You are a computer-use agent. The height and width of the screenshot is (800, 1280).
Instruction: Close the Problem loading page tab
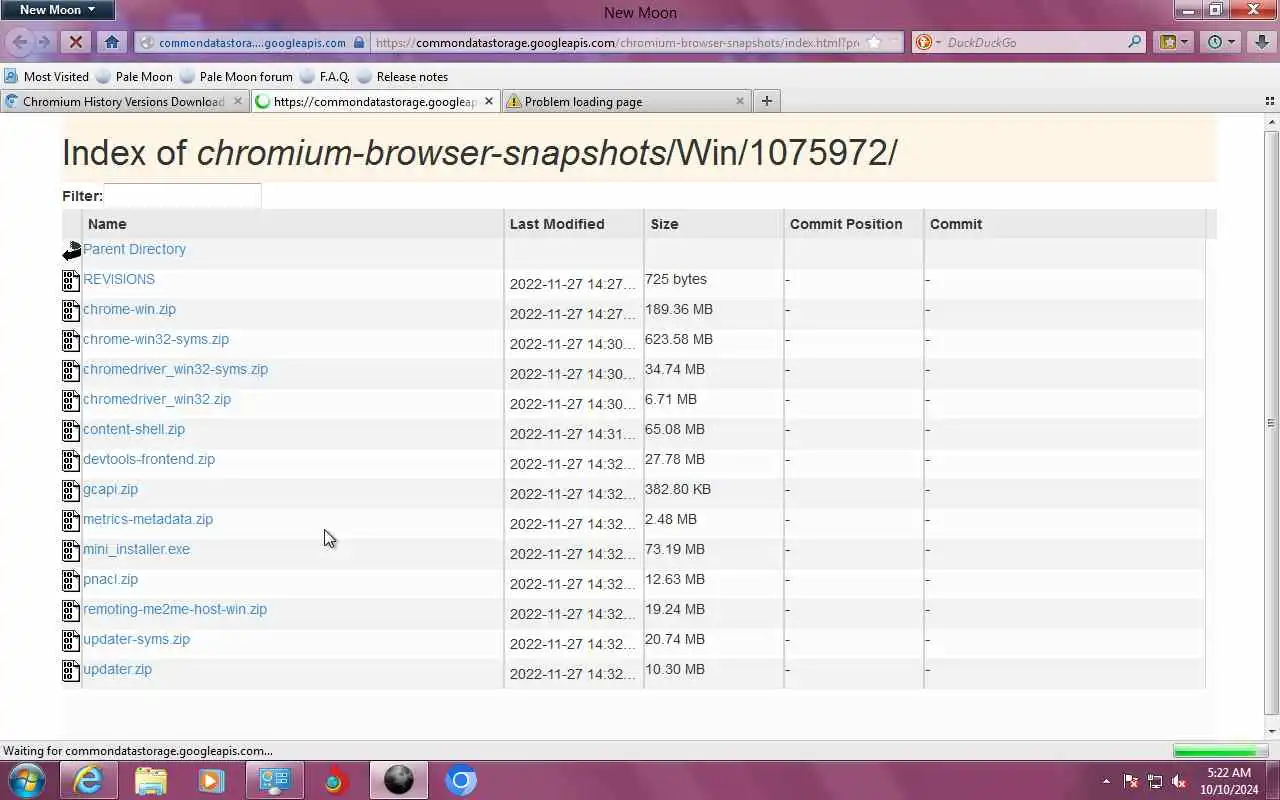tap(740, 101)
